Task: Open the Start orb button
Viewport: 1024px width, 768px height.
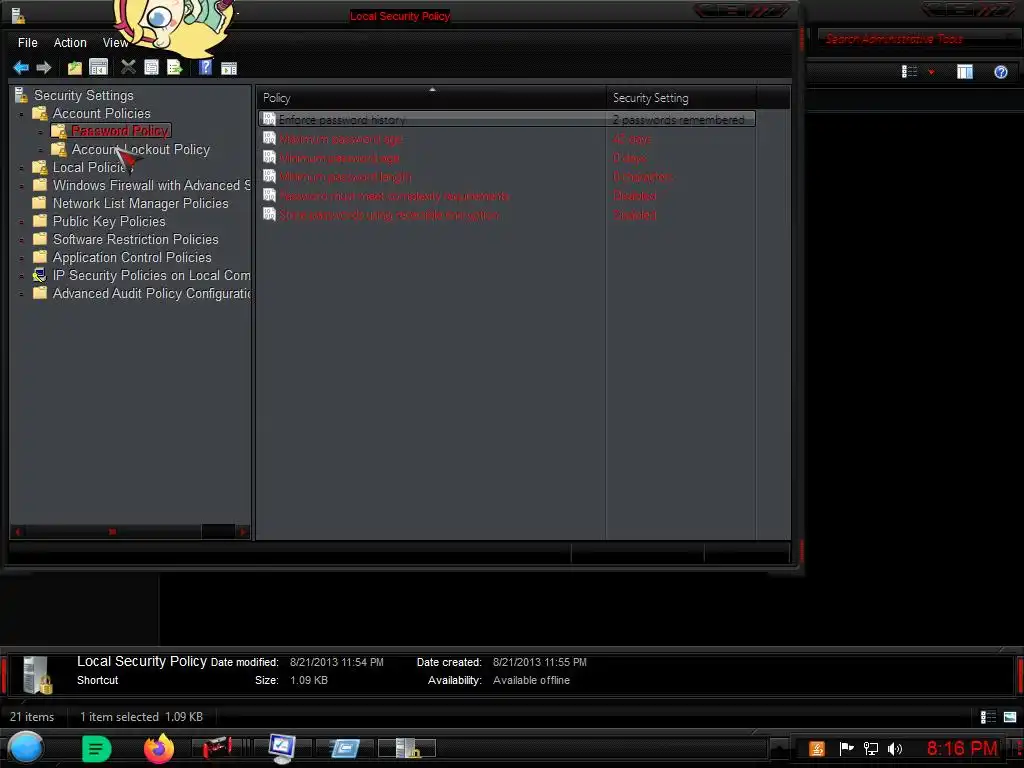Action: tap(26, 748)
